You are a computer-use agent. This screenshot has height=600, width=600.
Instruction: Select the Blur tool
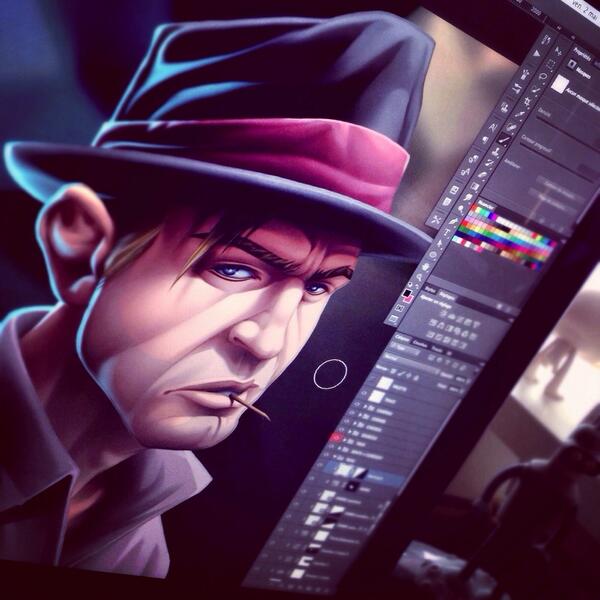click(x=468, y=197)
